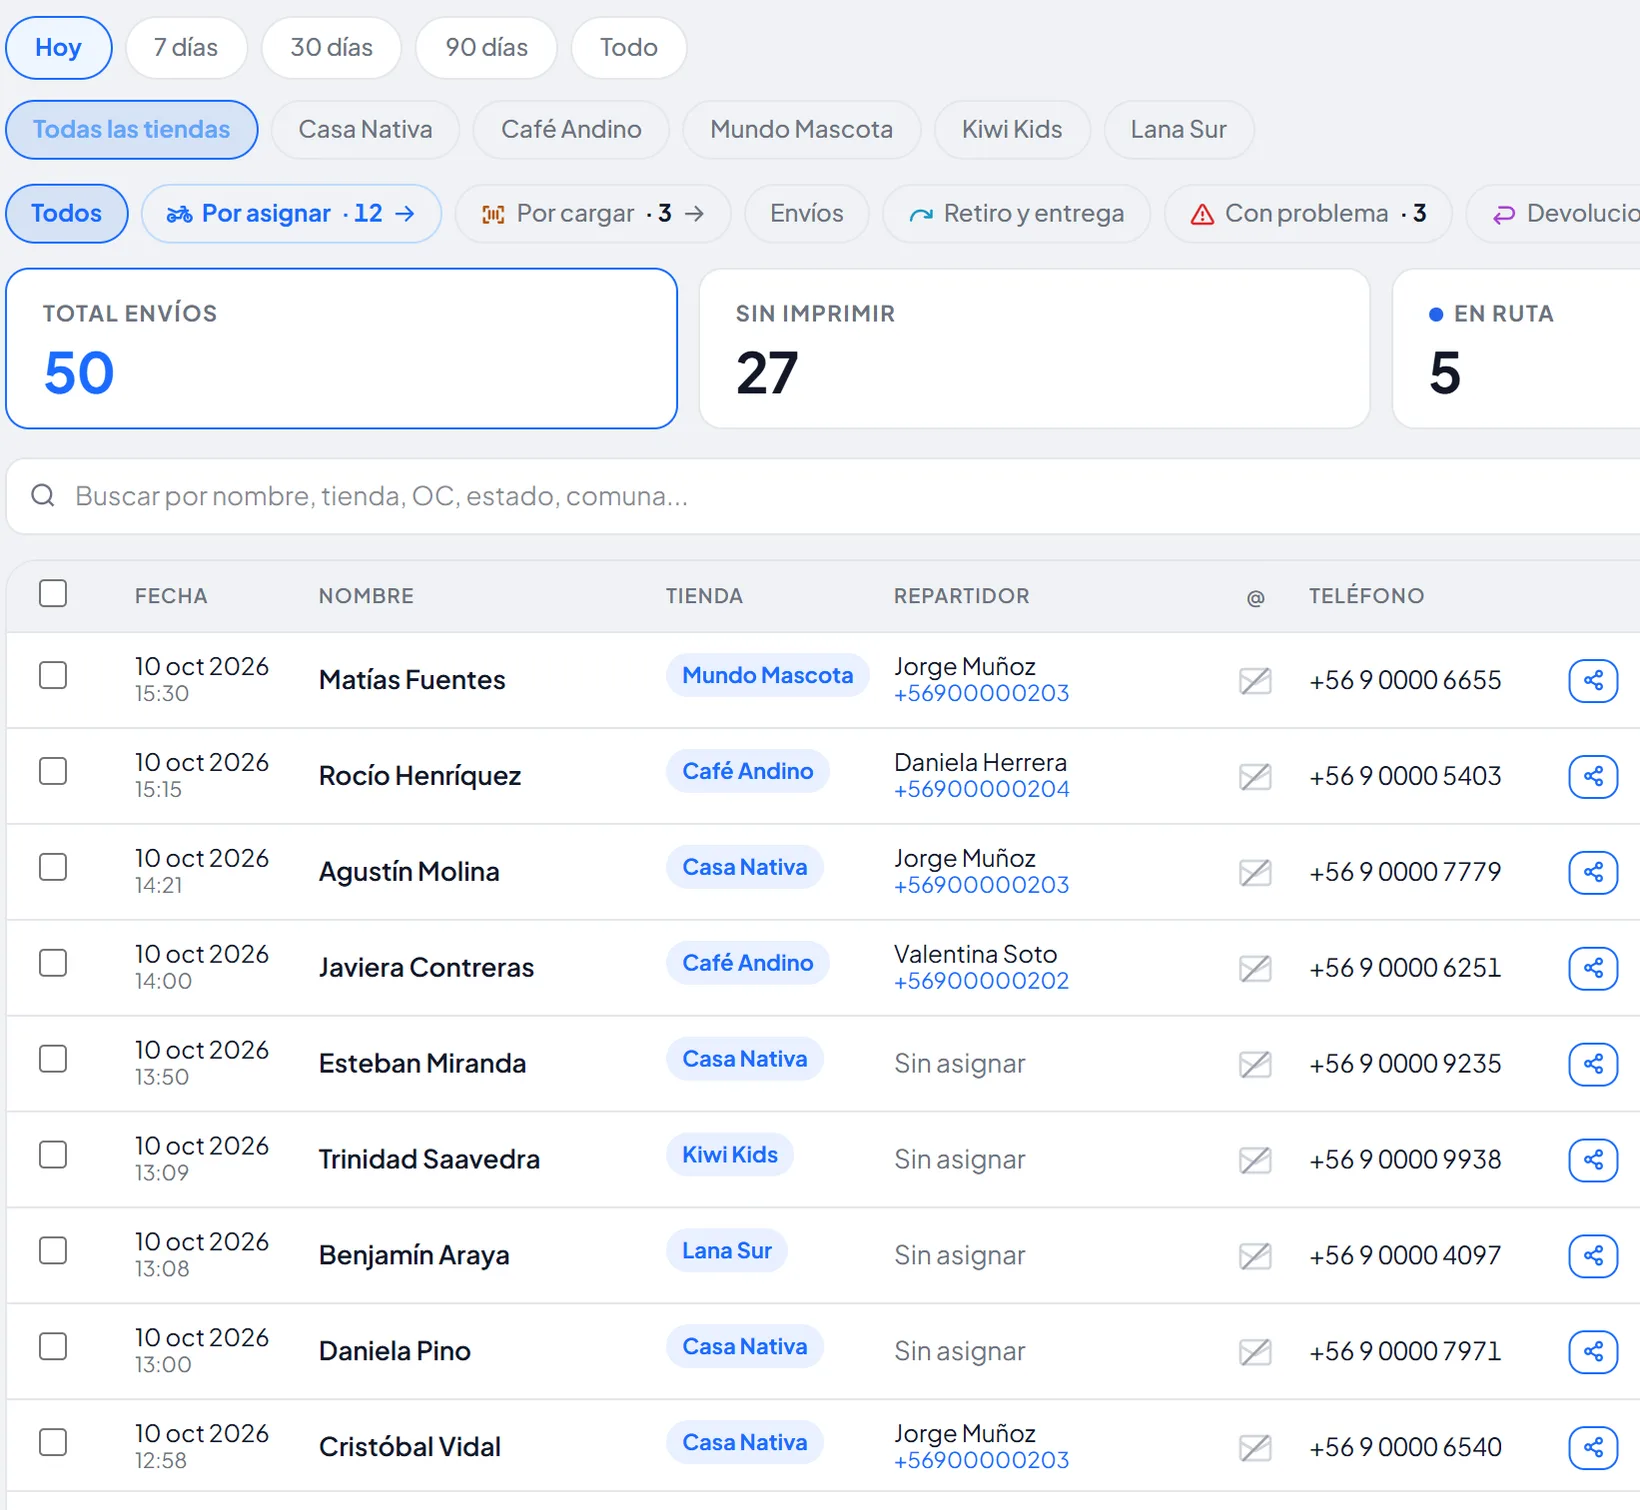Screen dimensions: 1640x1510
Task: Click email icon for Rocío Henríquez
Action: click(1255, 777)
